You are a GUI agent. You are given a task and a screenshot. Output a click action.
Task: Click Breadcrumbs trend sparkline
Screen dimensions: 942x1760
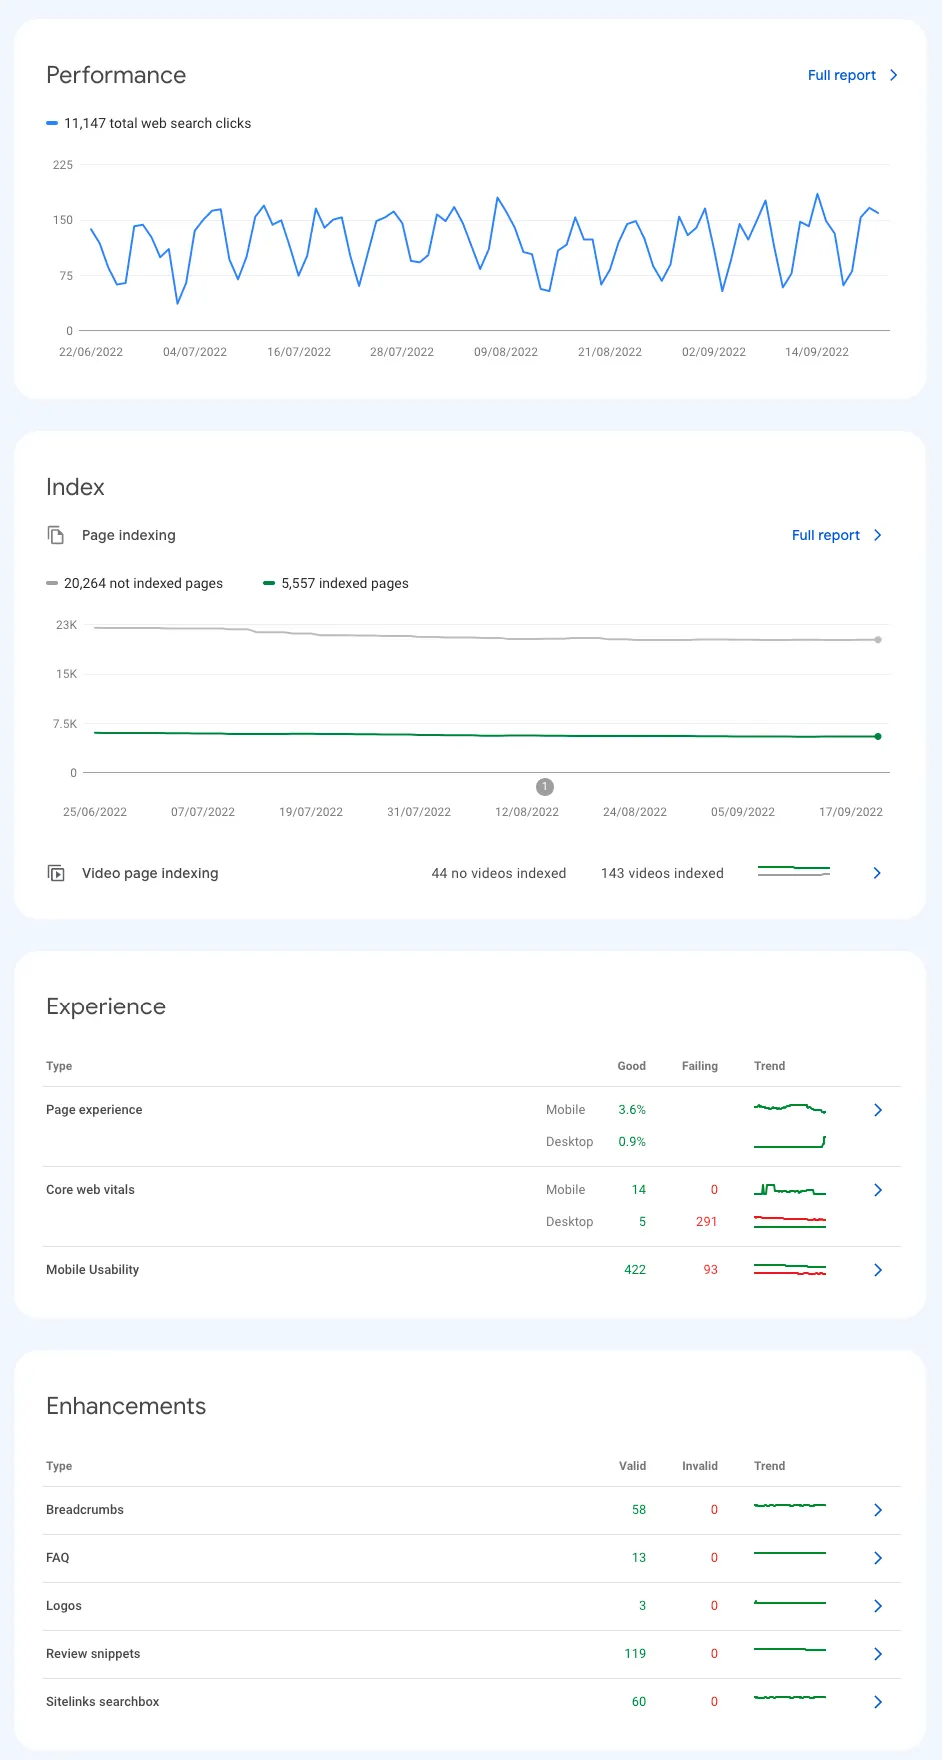[x=790, y=1505]
